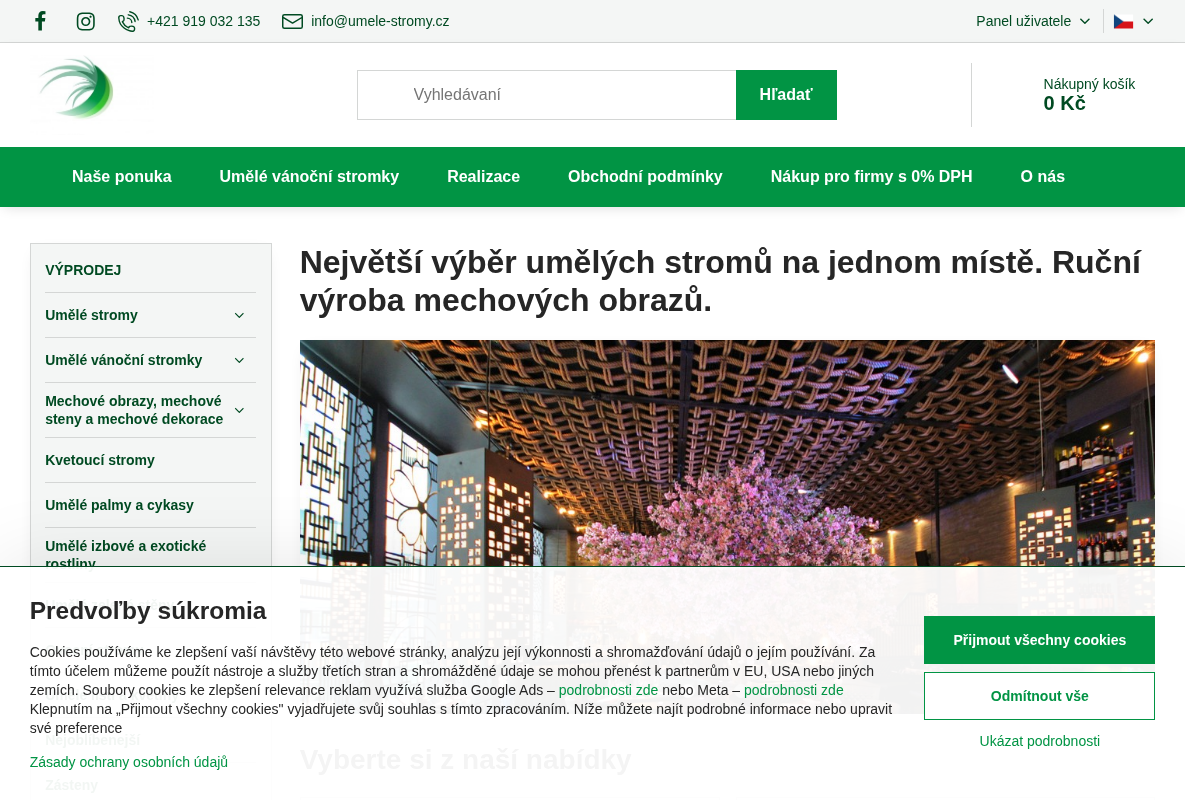Screen dimensions: 1200x800
Task: Open Zásady ochrany osobních údajů link
Action: click(x=129, y=762)
